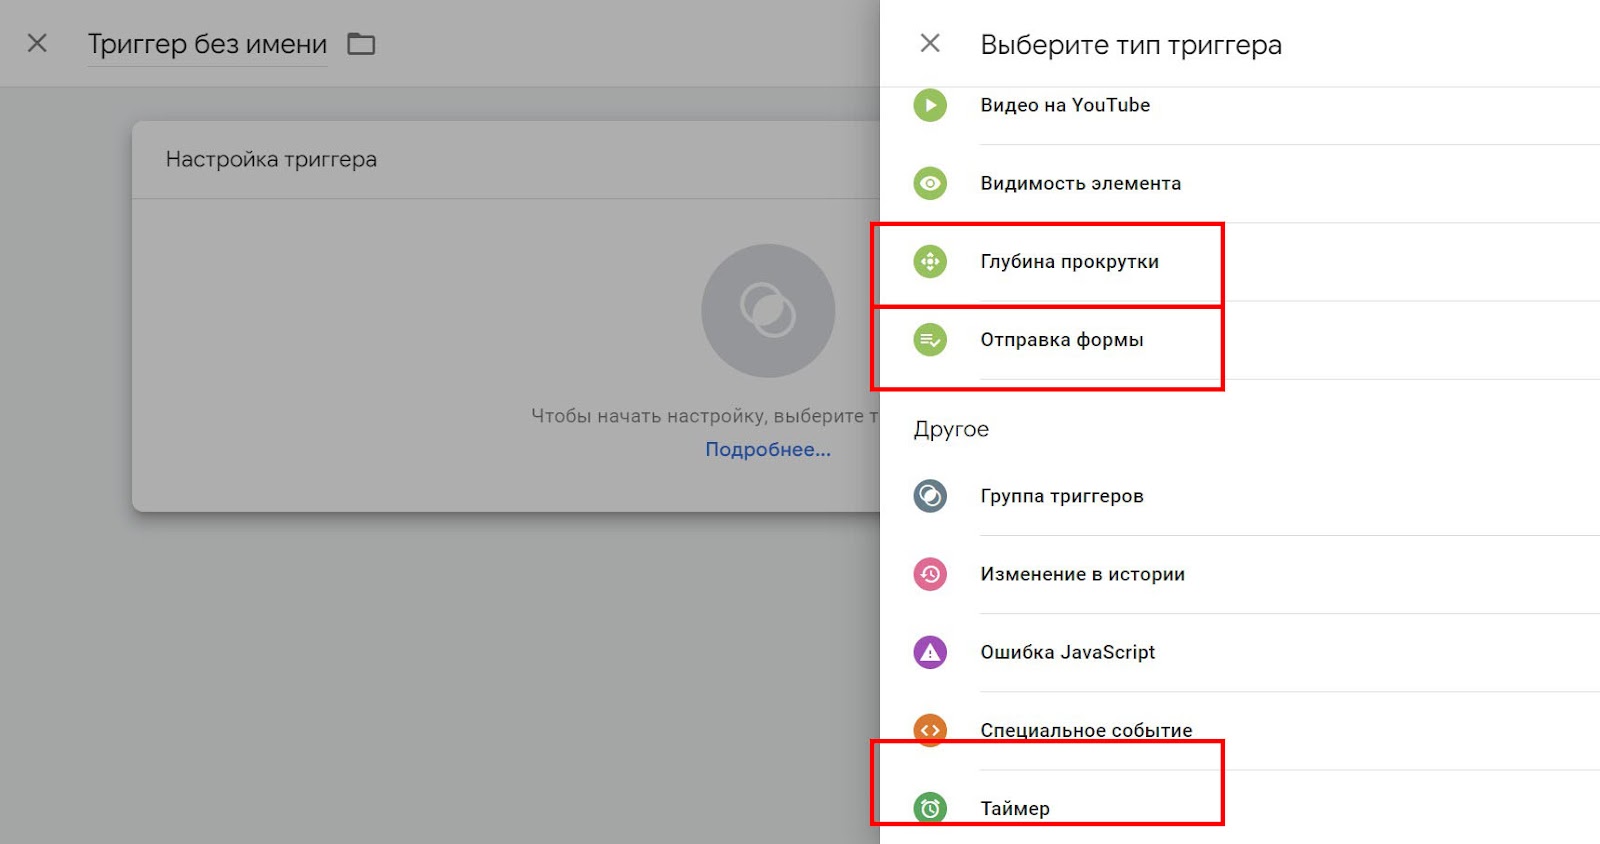Click the 'Другое' section heading

click(x=951, y=429)
